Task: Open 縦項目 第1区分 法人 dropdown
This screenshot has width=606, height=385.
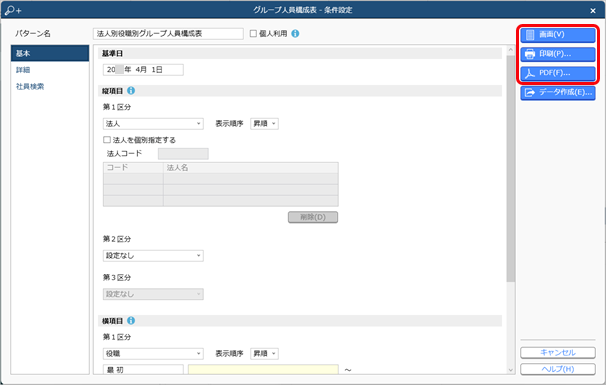Action: 153,124
